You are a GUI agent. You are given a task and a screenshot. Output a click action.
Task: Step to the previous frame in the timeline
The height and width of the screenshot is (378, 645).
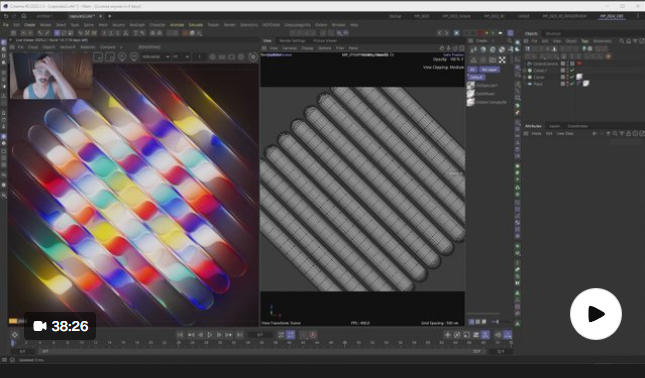click(200, 335)
